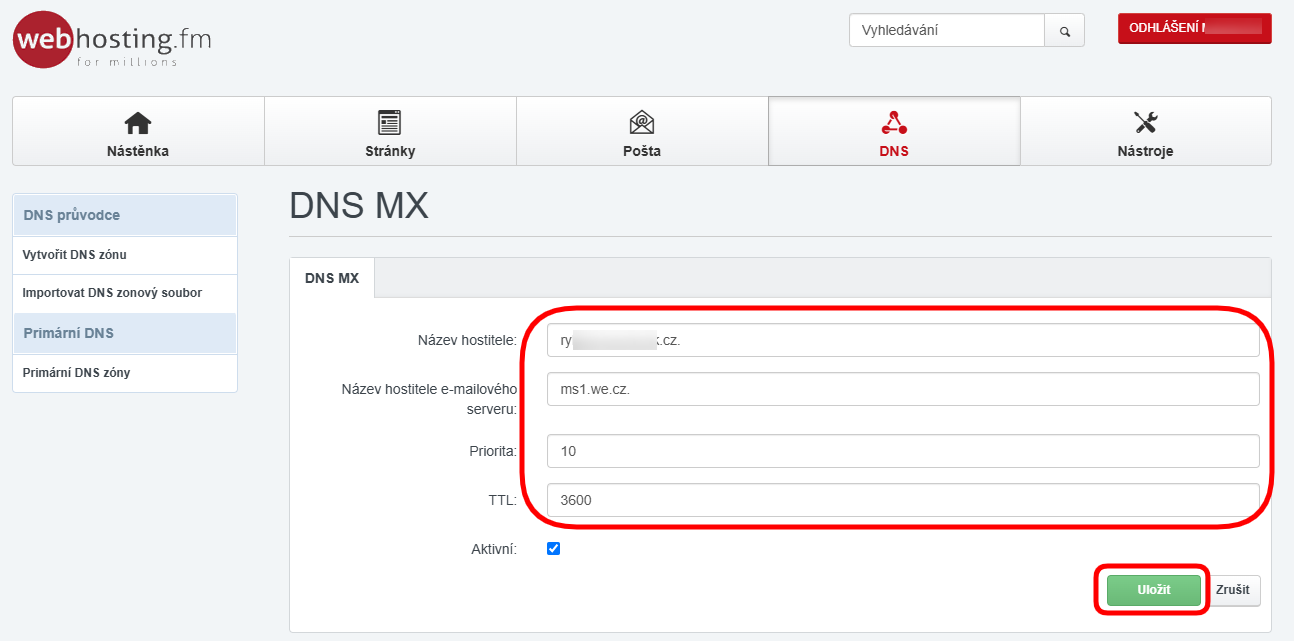Viewport: 1294px width, 641px height.
Task: Click the Nástěnka home icon
Action: (138, 122)
